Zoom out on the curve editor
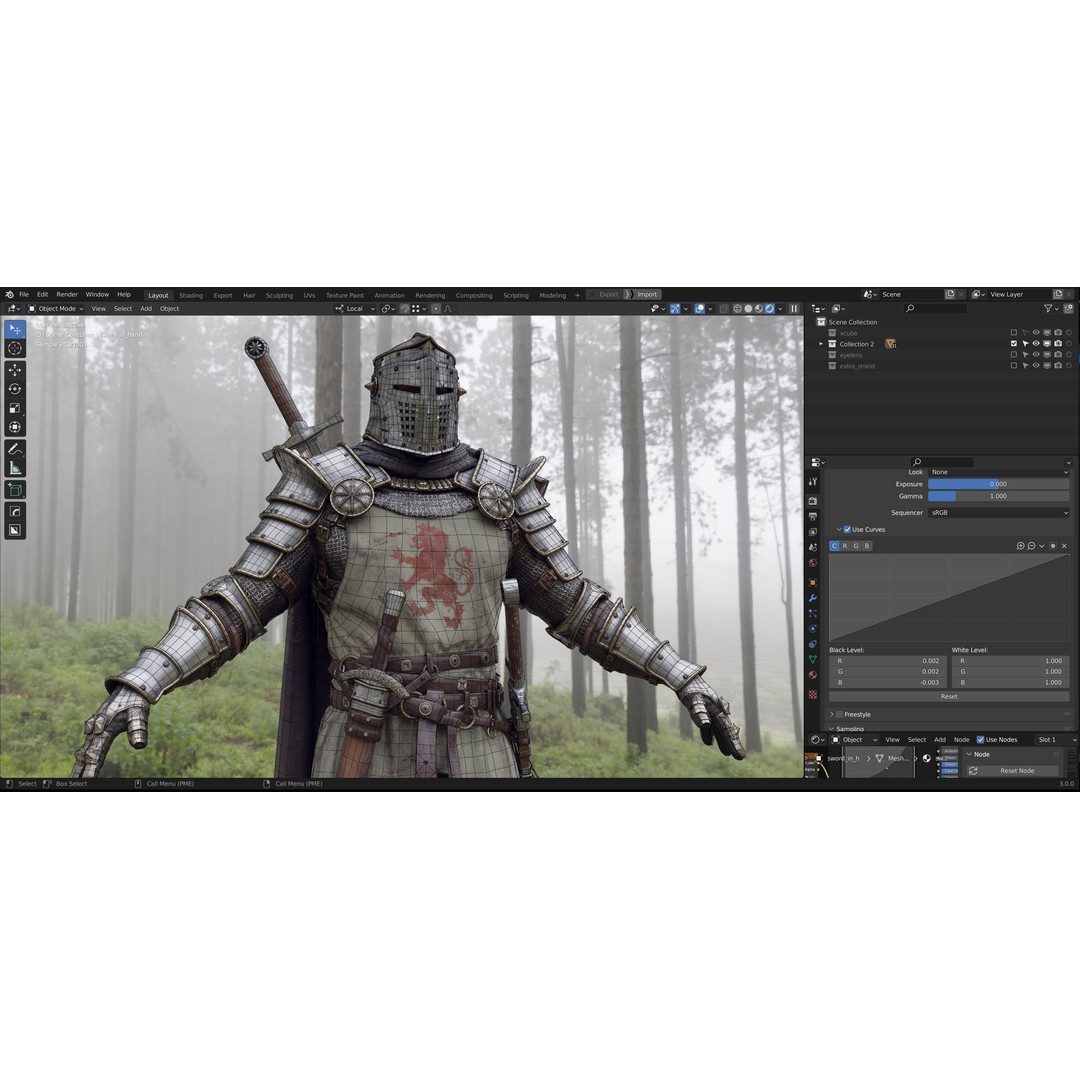 (x=1031, y=546)
